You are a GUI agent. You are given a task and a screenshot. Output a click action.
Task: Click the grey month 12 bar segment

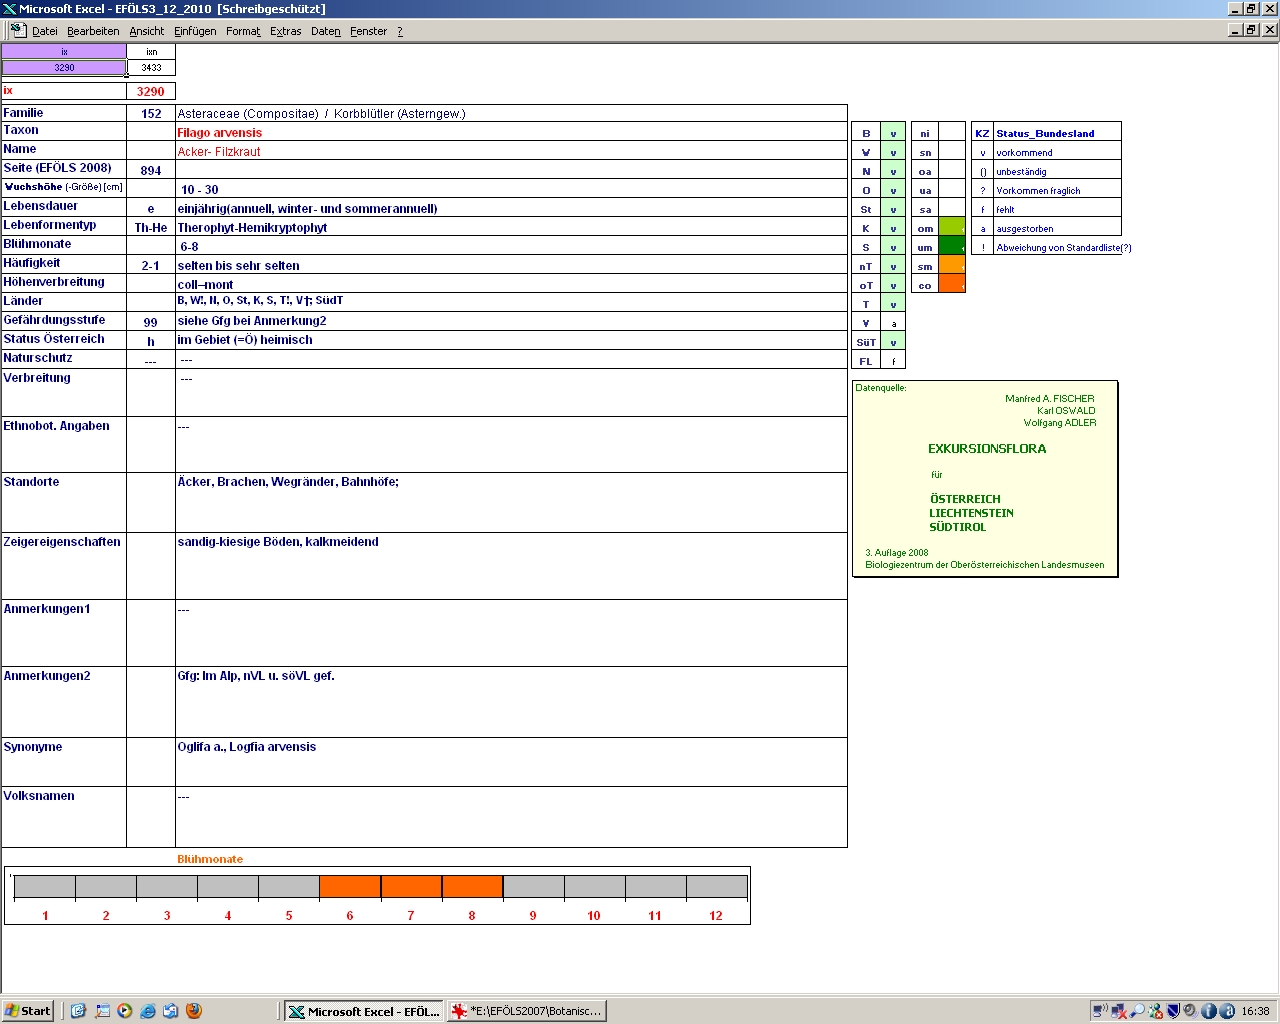point(716,886)
